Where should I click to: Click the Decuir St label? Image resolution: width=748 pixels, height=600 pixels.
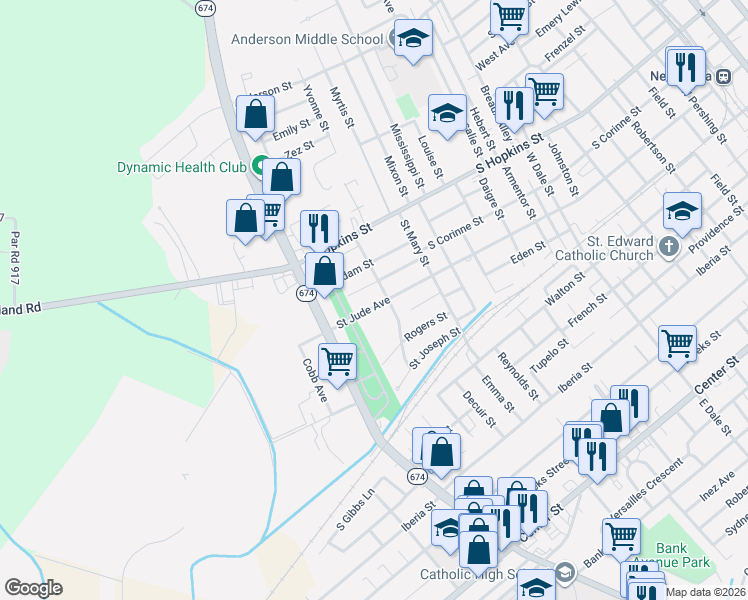pyautogui.click(x=479, y=409)
